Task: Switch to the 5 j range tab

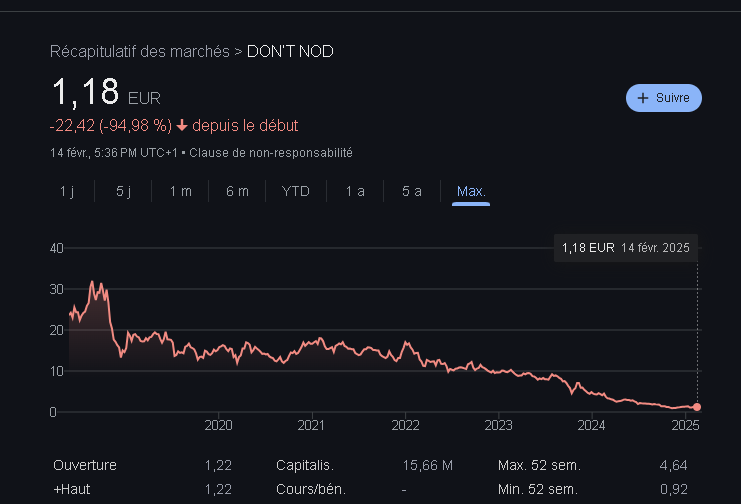Action: (123, 191)
